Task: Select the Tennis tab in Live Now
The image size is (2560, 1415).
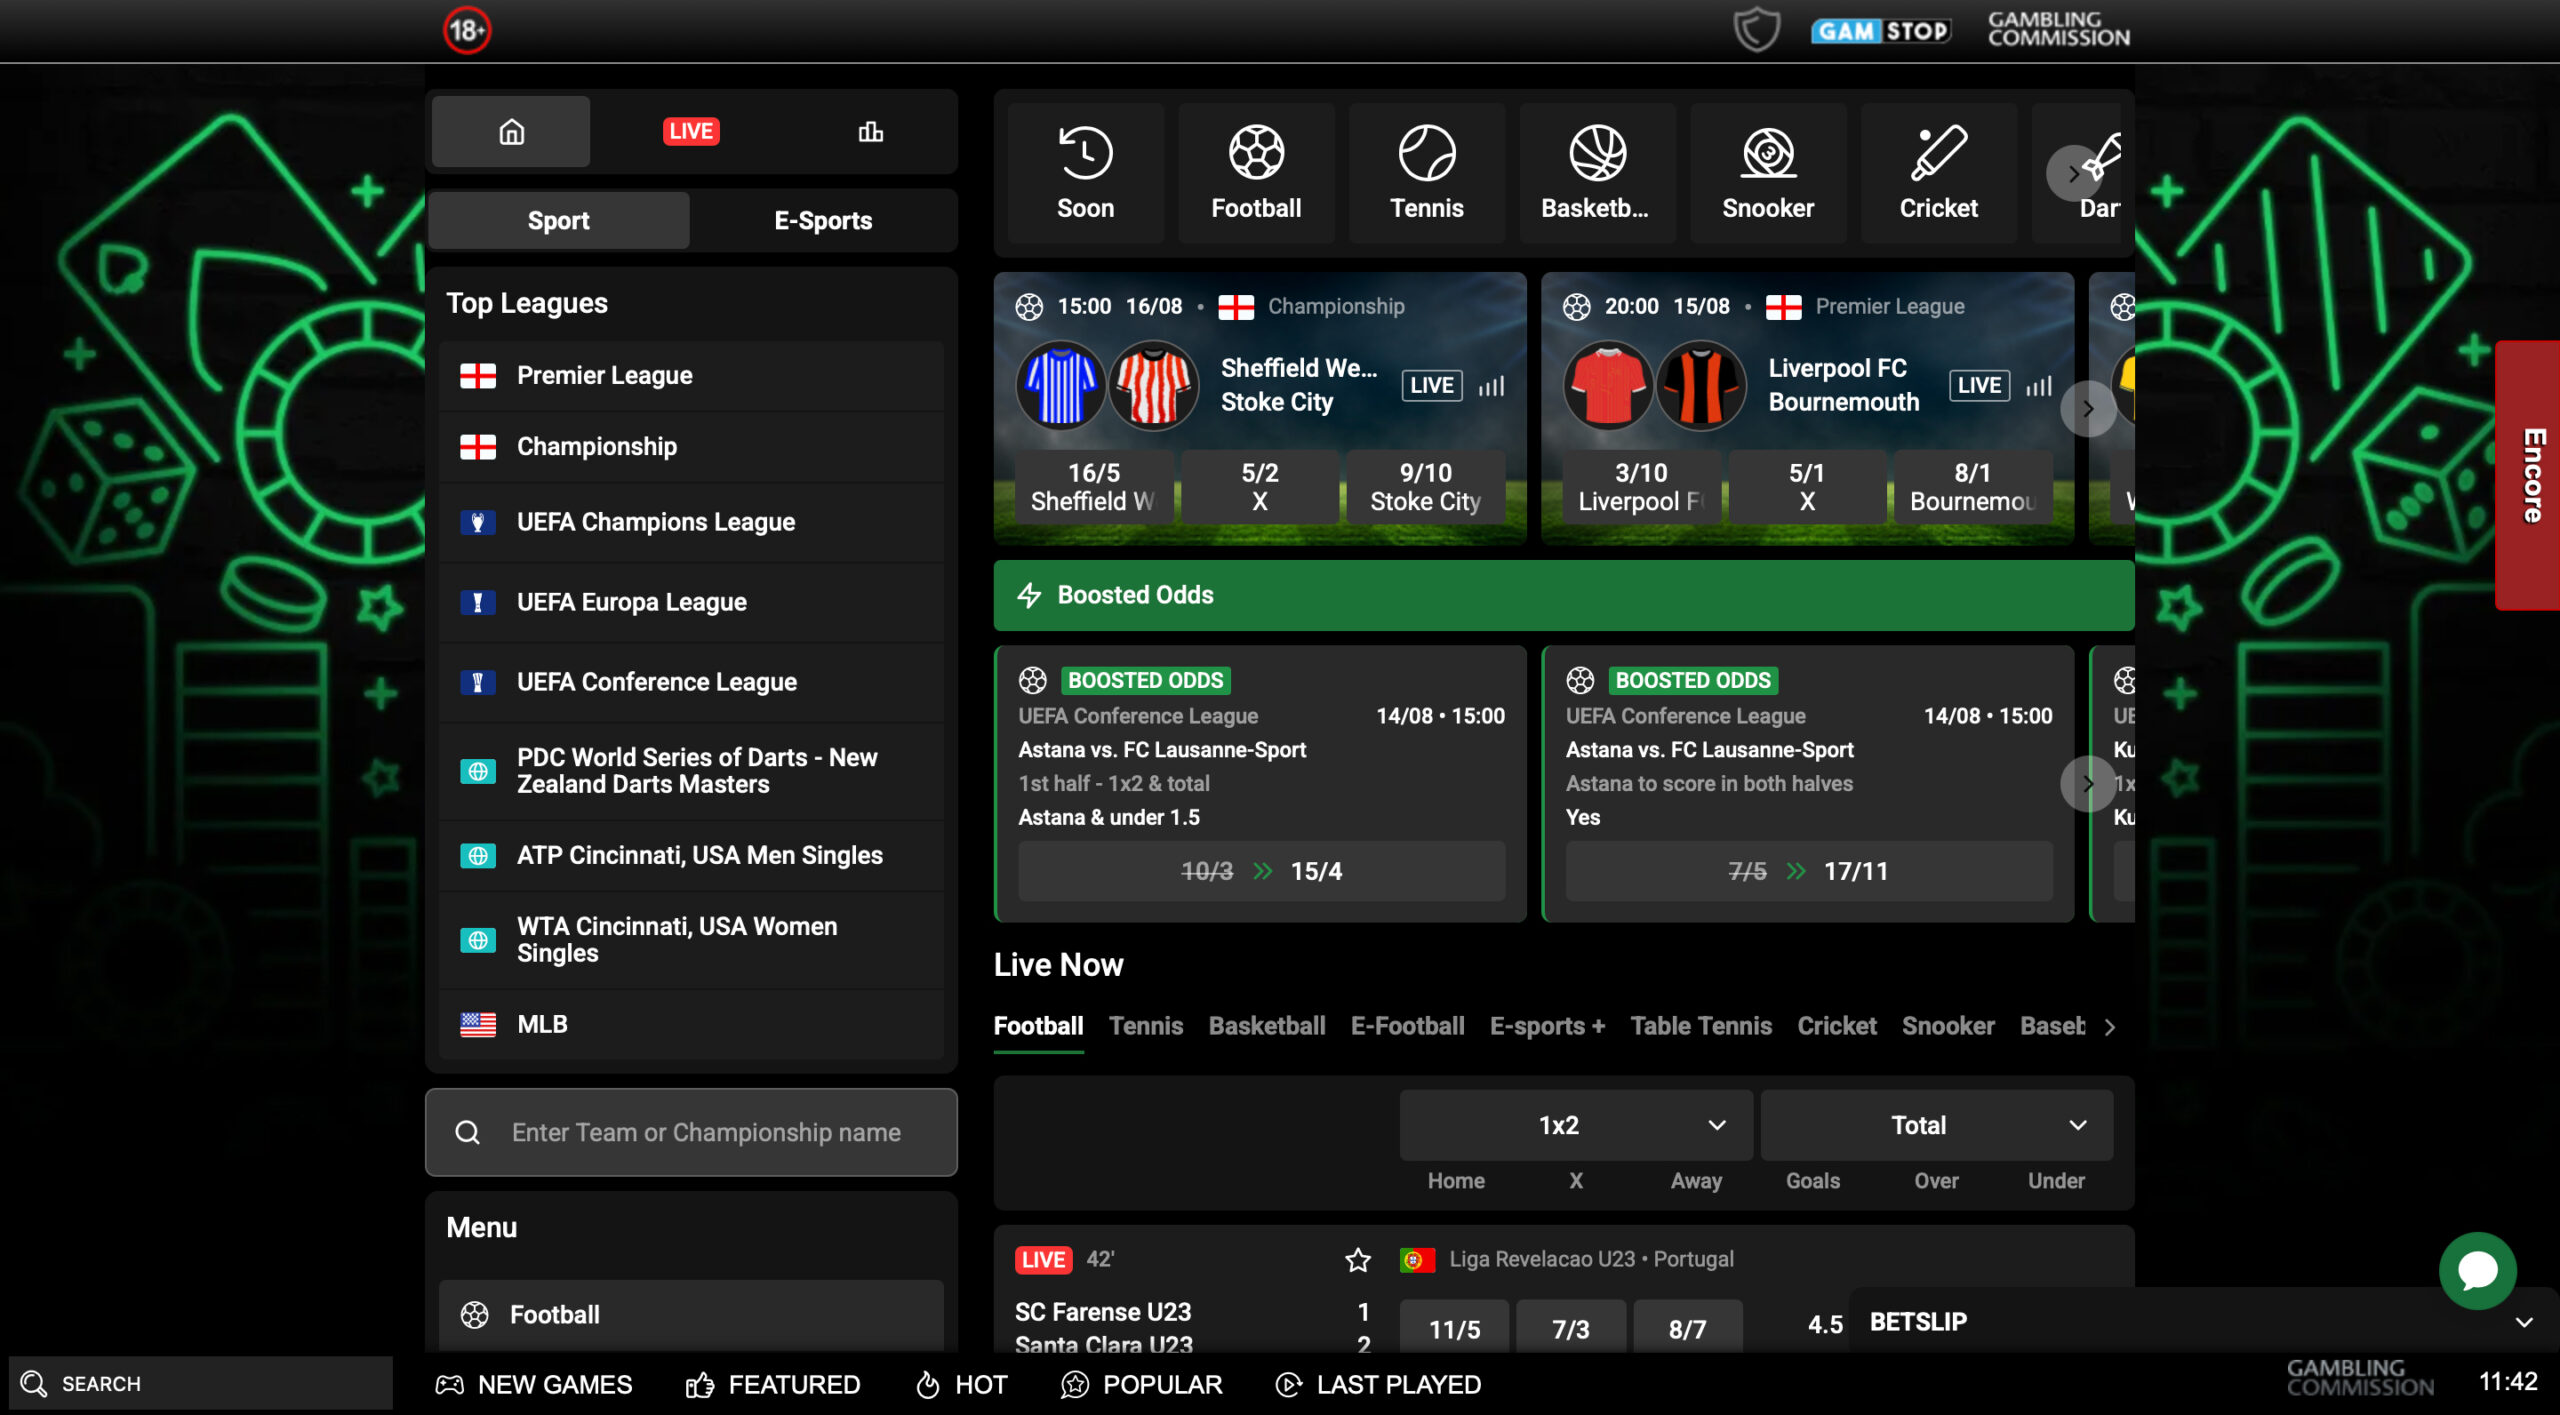Action: (1146, 1026)
